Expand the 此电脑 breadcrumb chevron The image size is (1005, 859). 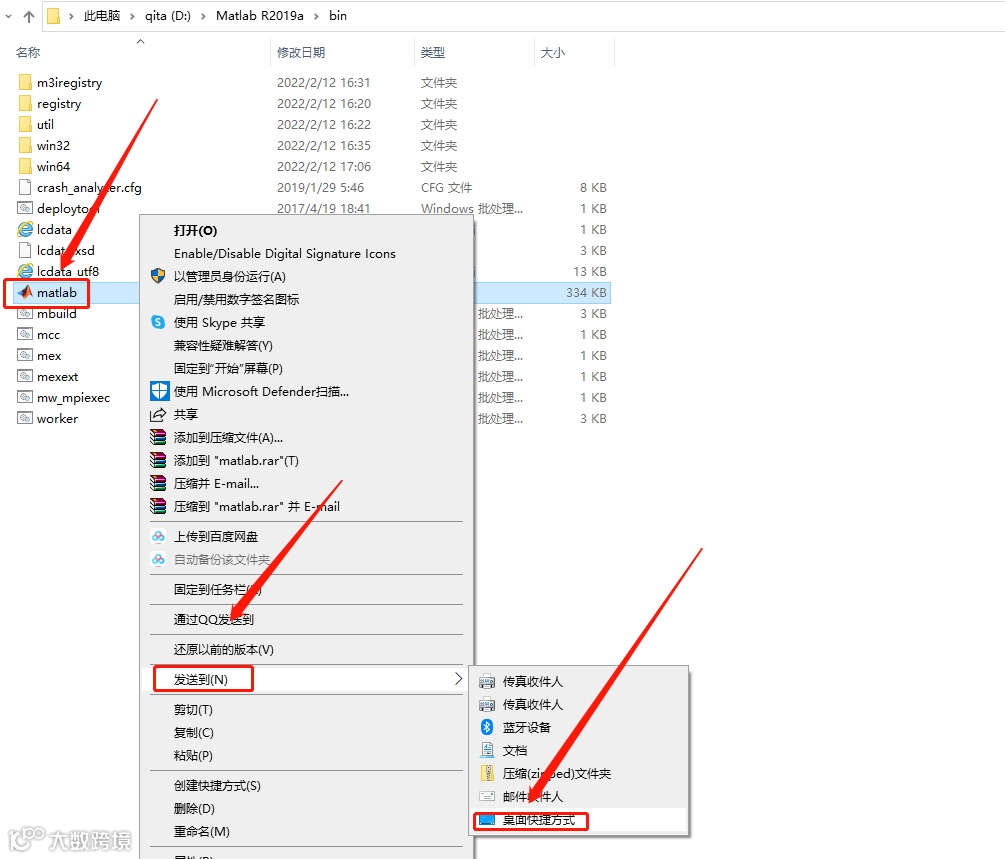coord(132,16)
